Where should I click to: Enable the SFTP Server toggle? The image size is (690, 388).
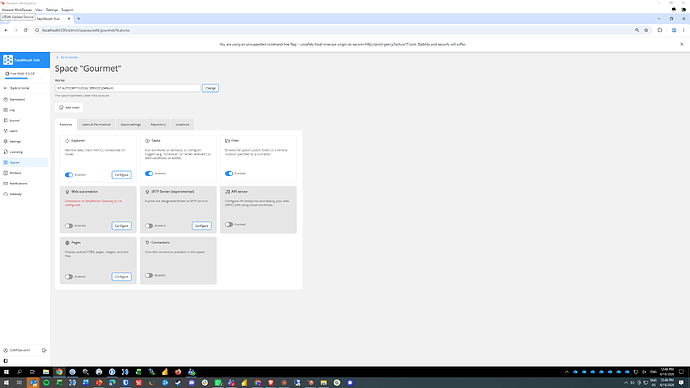(x=149, y=226)
